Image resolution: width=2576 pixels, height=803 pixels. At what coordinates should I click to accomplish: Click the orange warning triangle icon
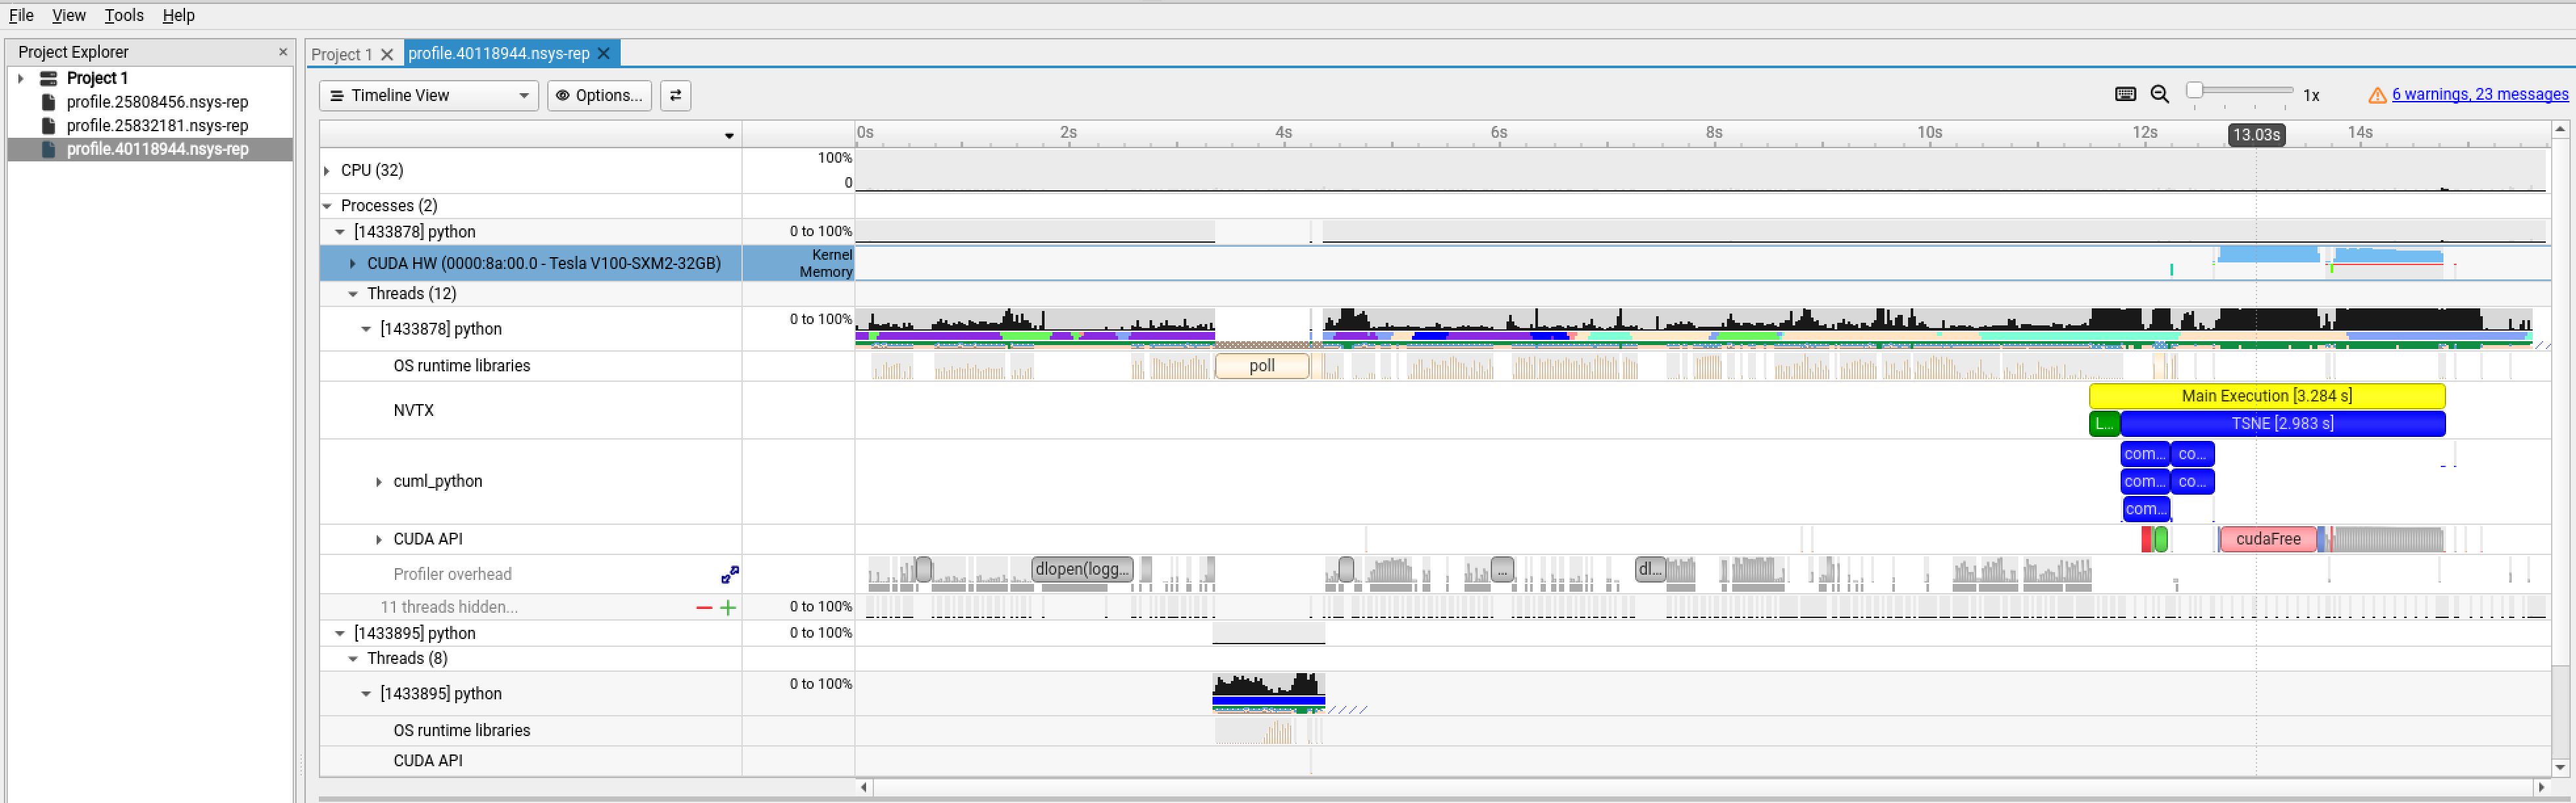click(2377, 95)
